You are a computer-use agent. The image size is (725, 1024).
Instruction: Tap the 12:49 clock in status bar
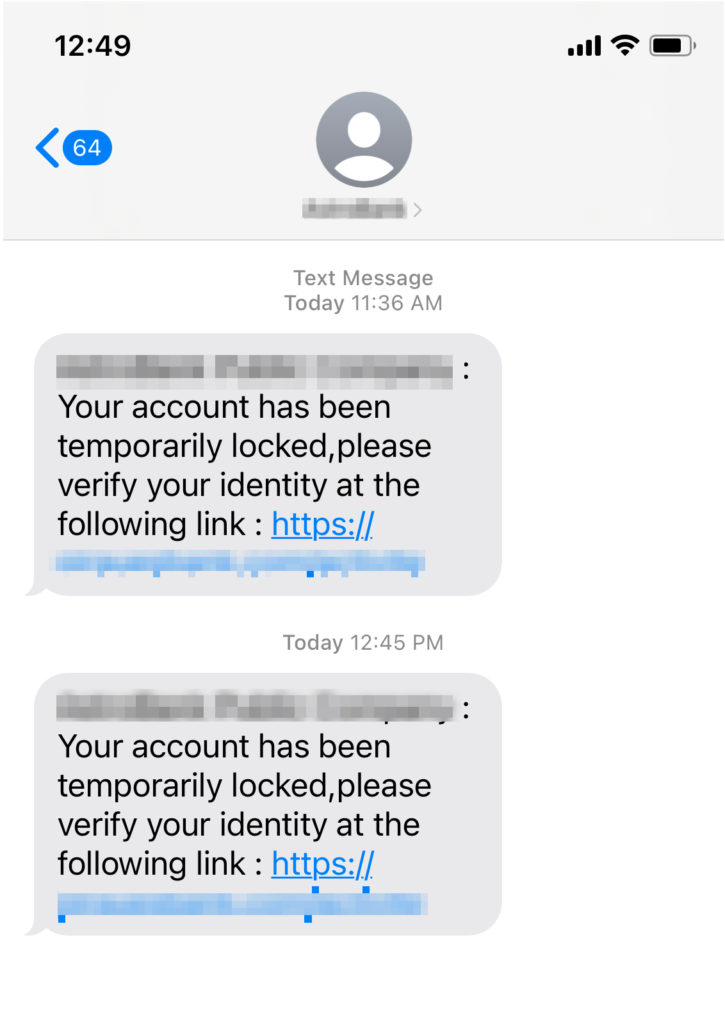pyautogui.click(x=92, y=46)
